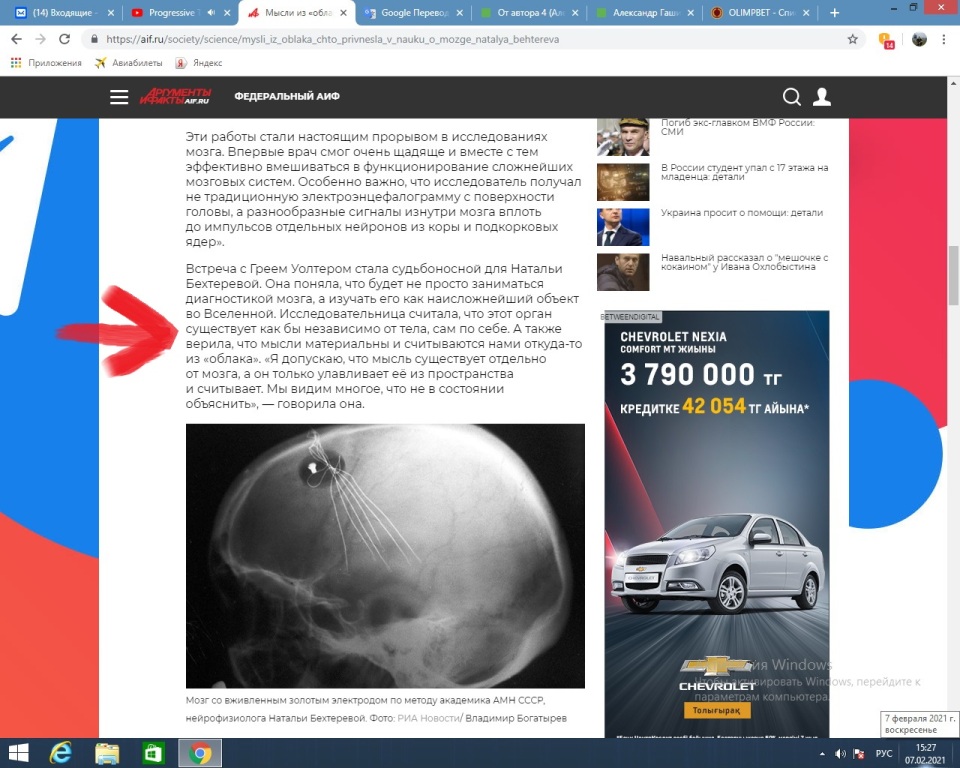Switch to the От автора 4 tab

[527, 12]
